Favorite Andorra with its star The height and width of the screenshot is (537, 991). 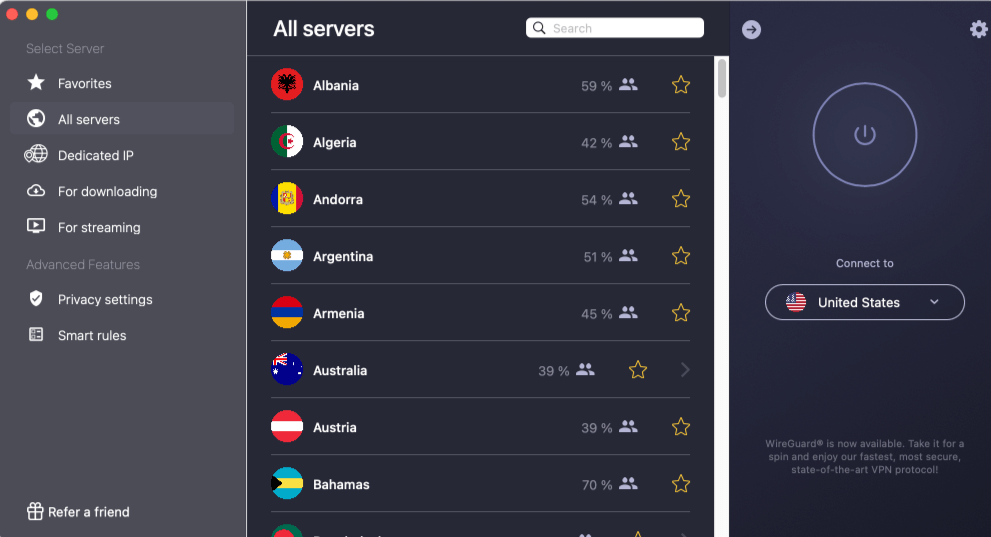pyautogui.click(x=681, y=198)
